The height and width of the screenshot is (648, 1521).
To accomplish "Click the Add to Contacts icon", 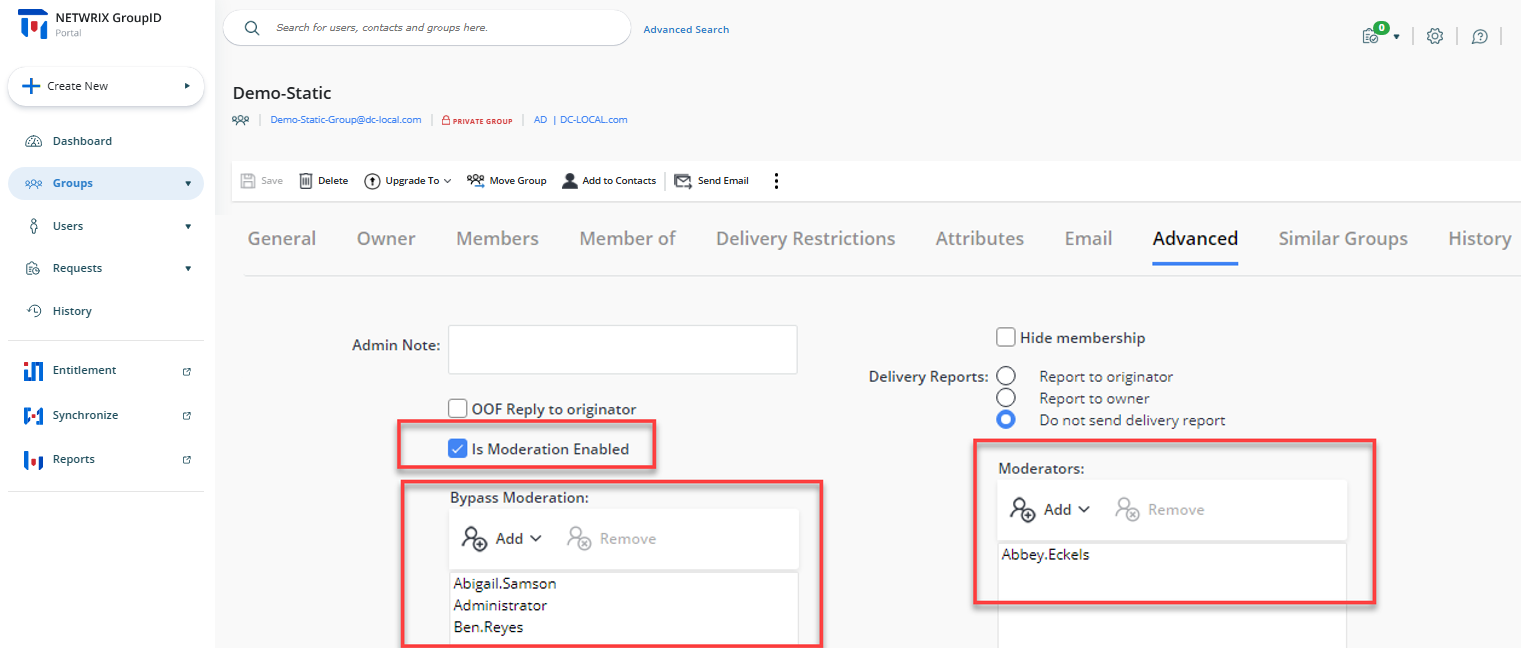I will (570, 181).
